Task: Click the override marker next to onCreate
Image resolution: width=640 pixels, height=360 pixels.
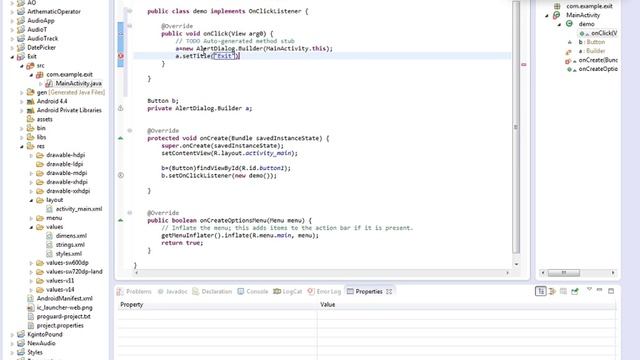Action: point(120,138)
